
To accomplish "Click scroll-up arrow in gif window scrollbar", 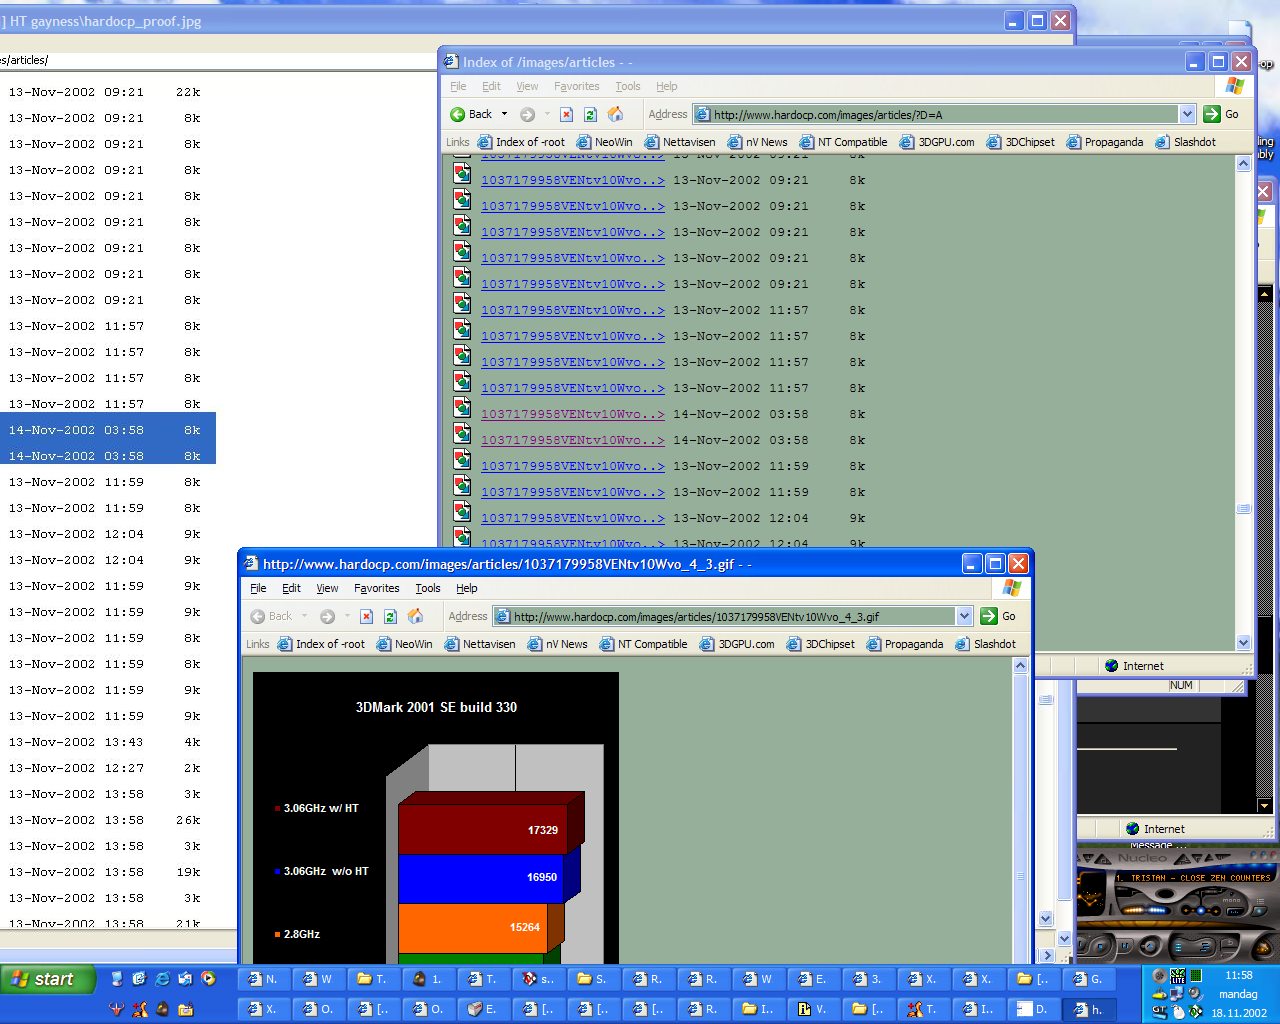I will coord(1020,666).
